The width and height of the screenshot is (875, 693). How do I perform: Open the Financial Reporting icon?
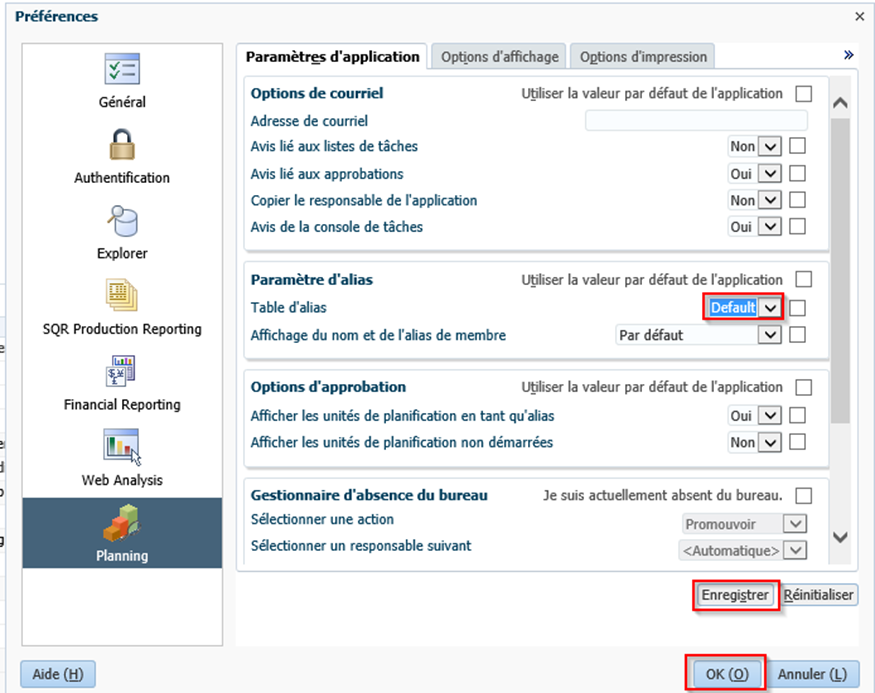(x=122, y=372)
